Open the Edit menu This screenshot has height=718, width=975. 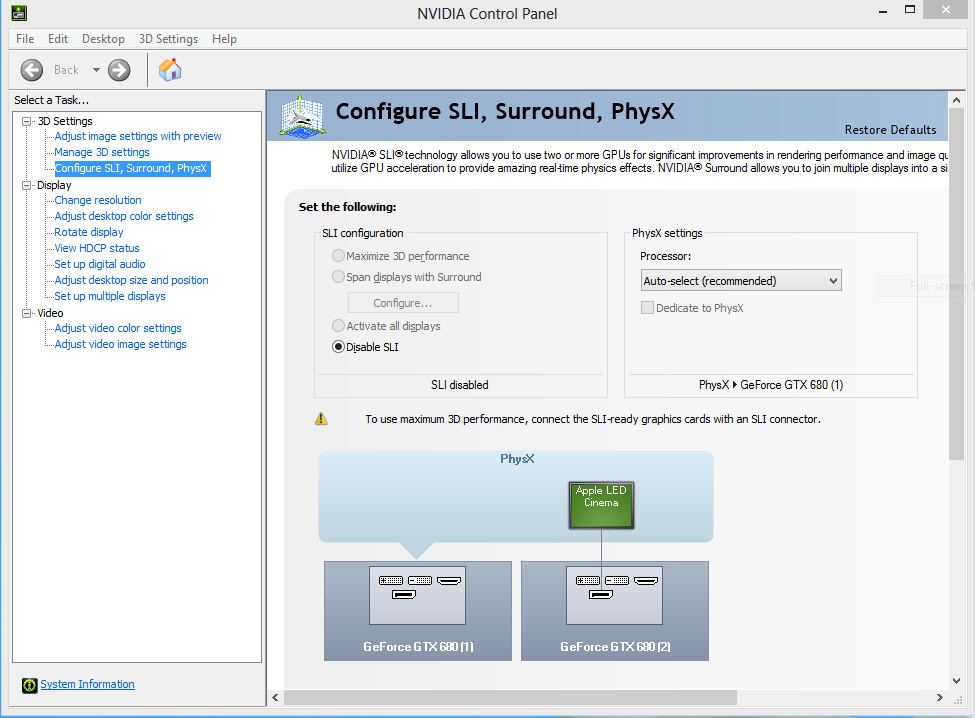click(58, 39)
